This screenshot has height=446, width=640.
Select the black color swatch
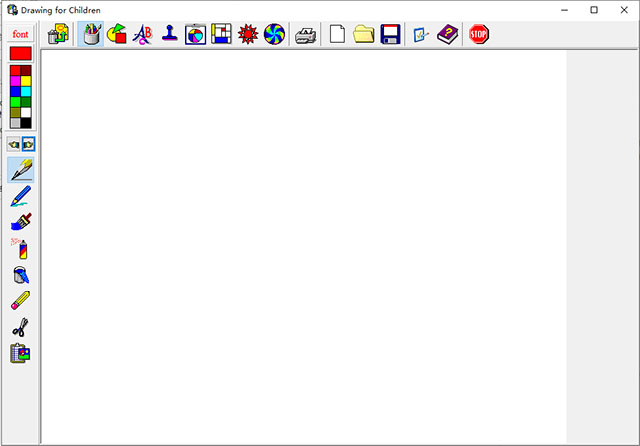pos(26,123)
